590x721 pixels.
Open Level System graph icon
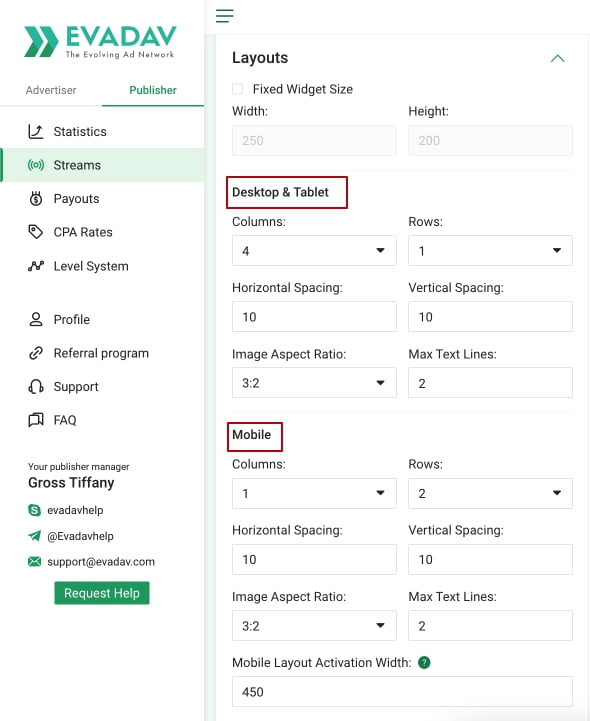[x=36, y=266]
